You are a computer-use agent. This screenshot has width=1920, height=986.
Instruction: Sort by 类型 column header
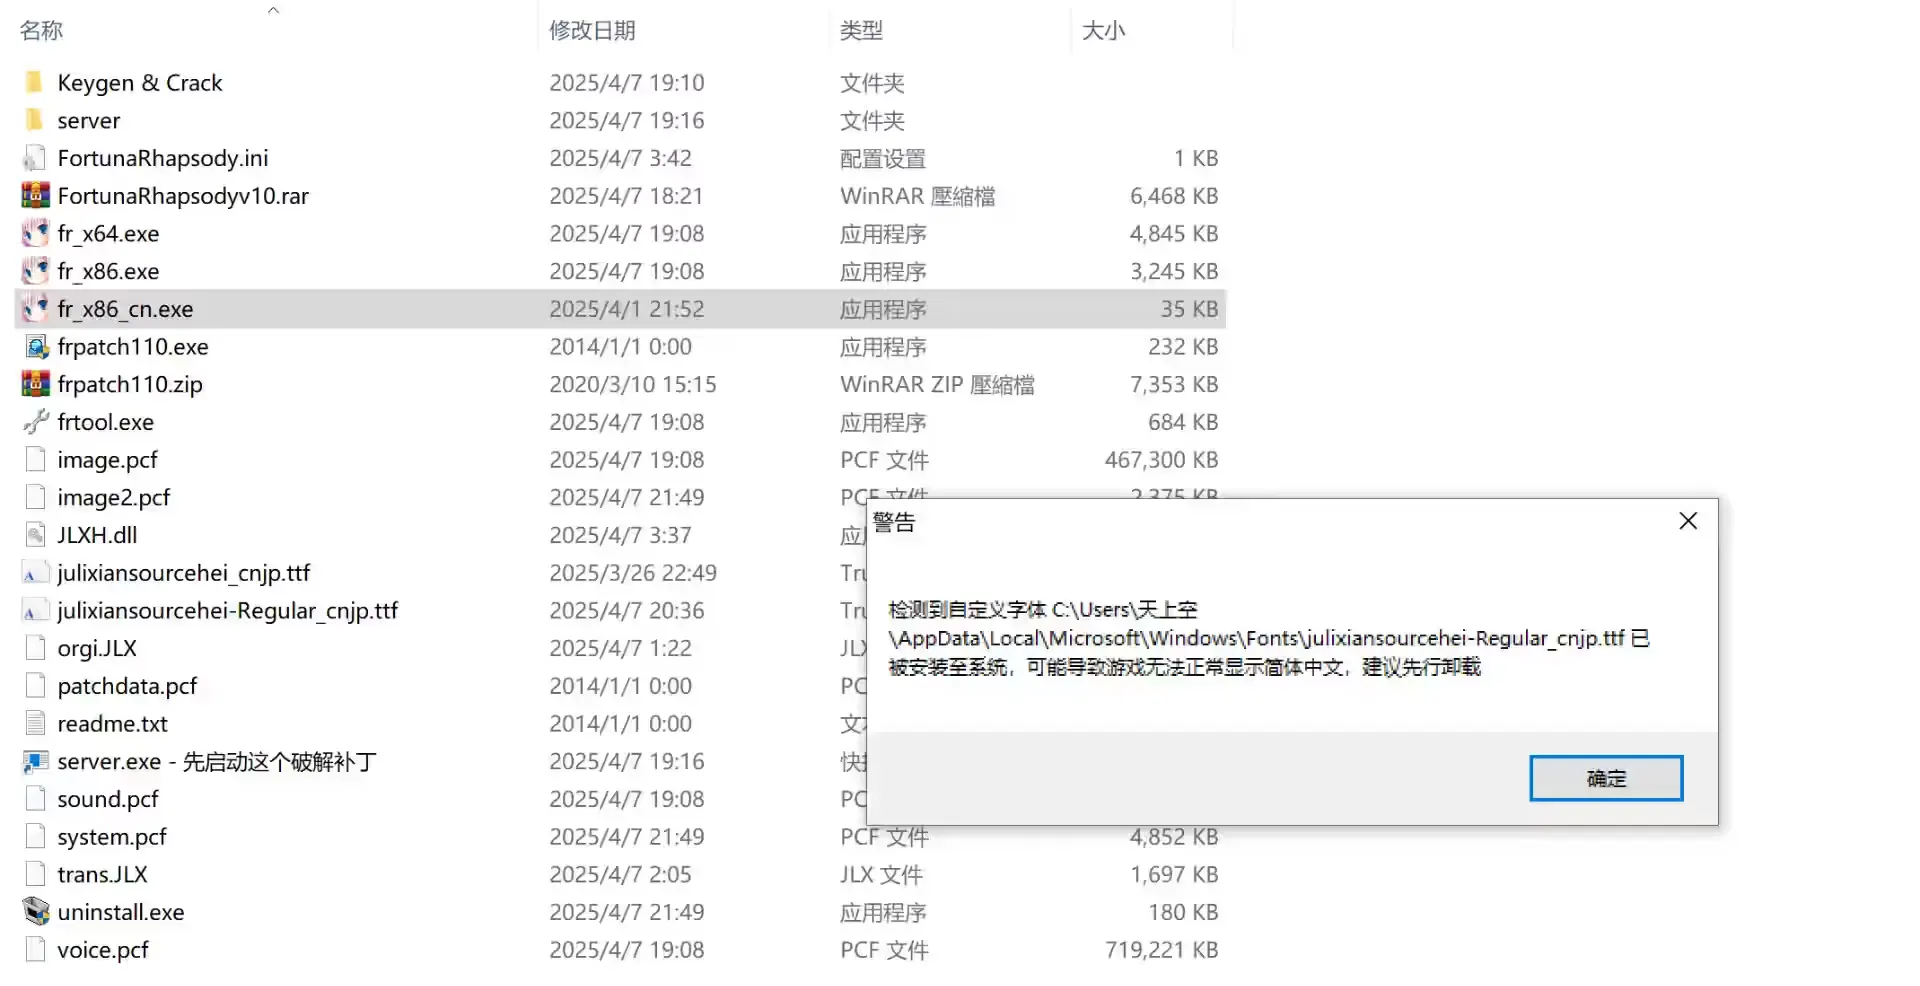click(x=861, y=30)
